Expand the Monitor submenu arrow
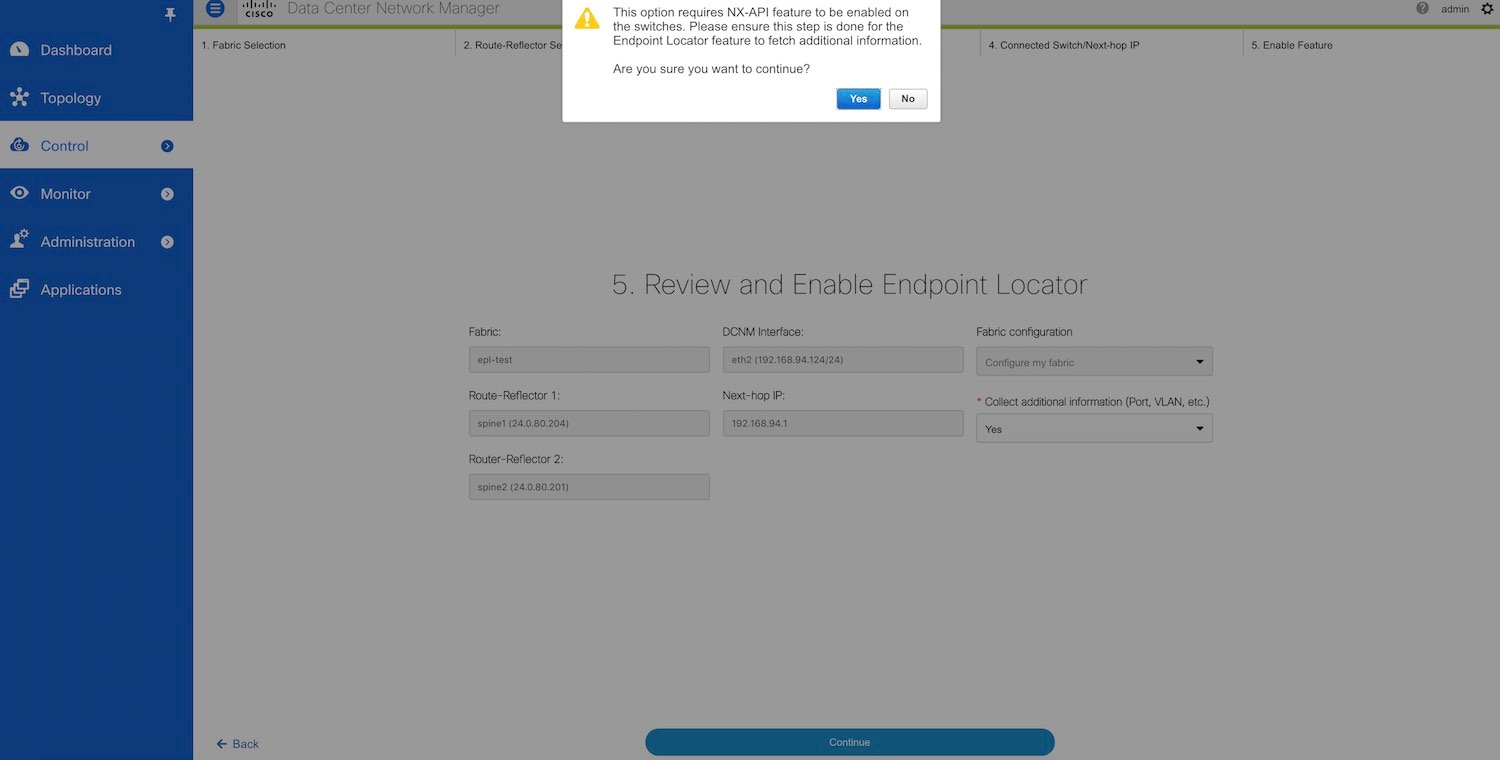Screen dimensions: 1500x760 pyautogui.click(x=167, y=194)
